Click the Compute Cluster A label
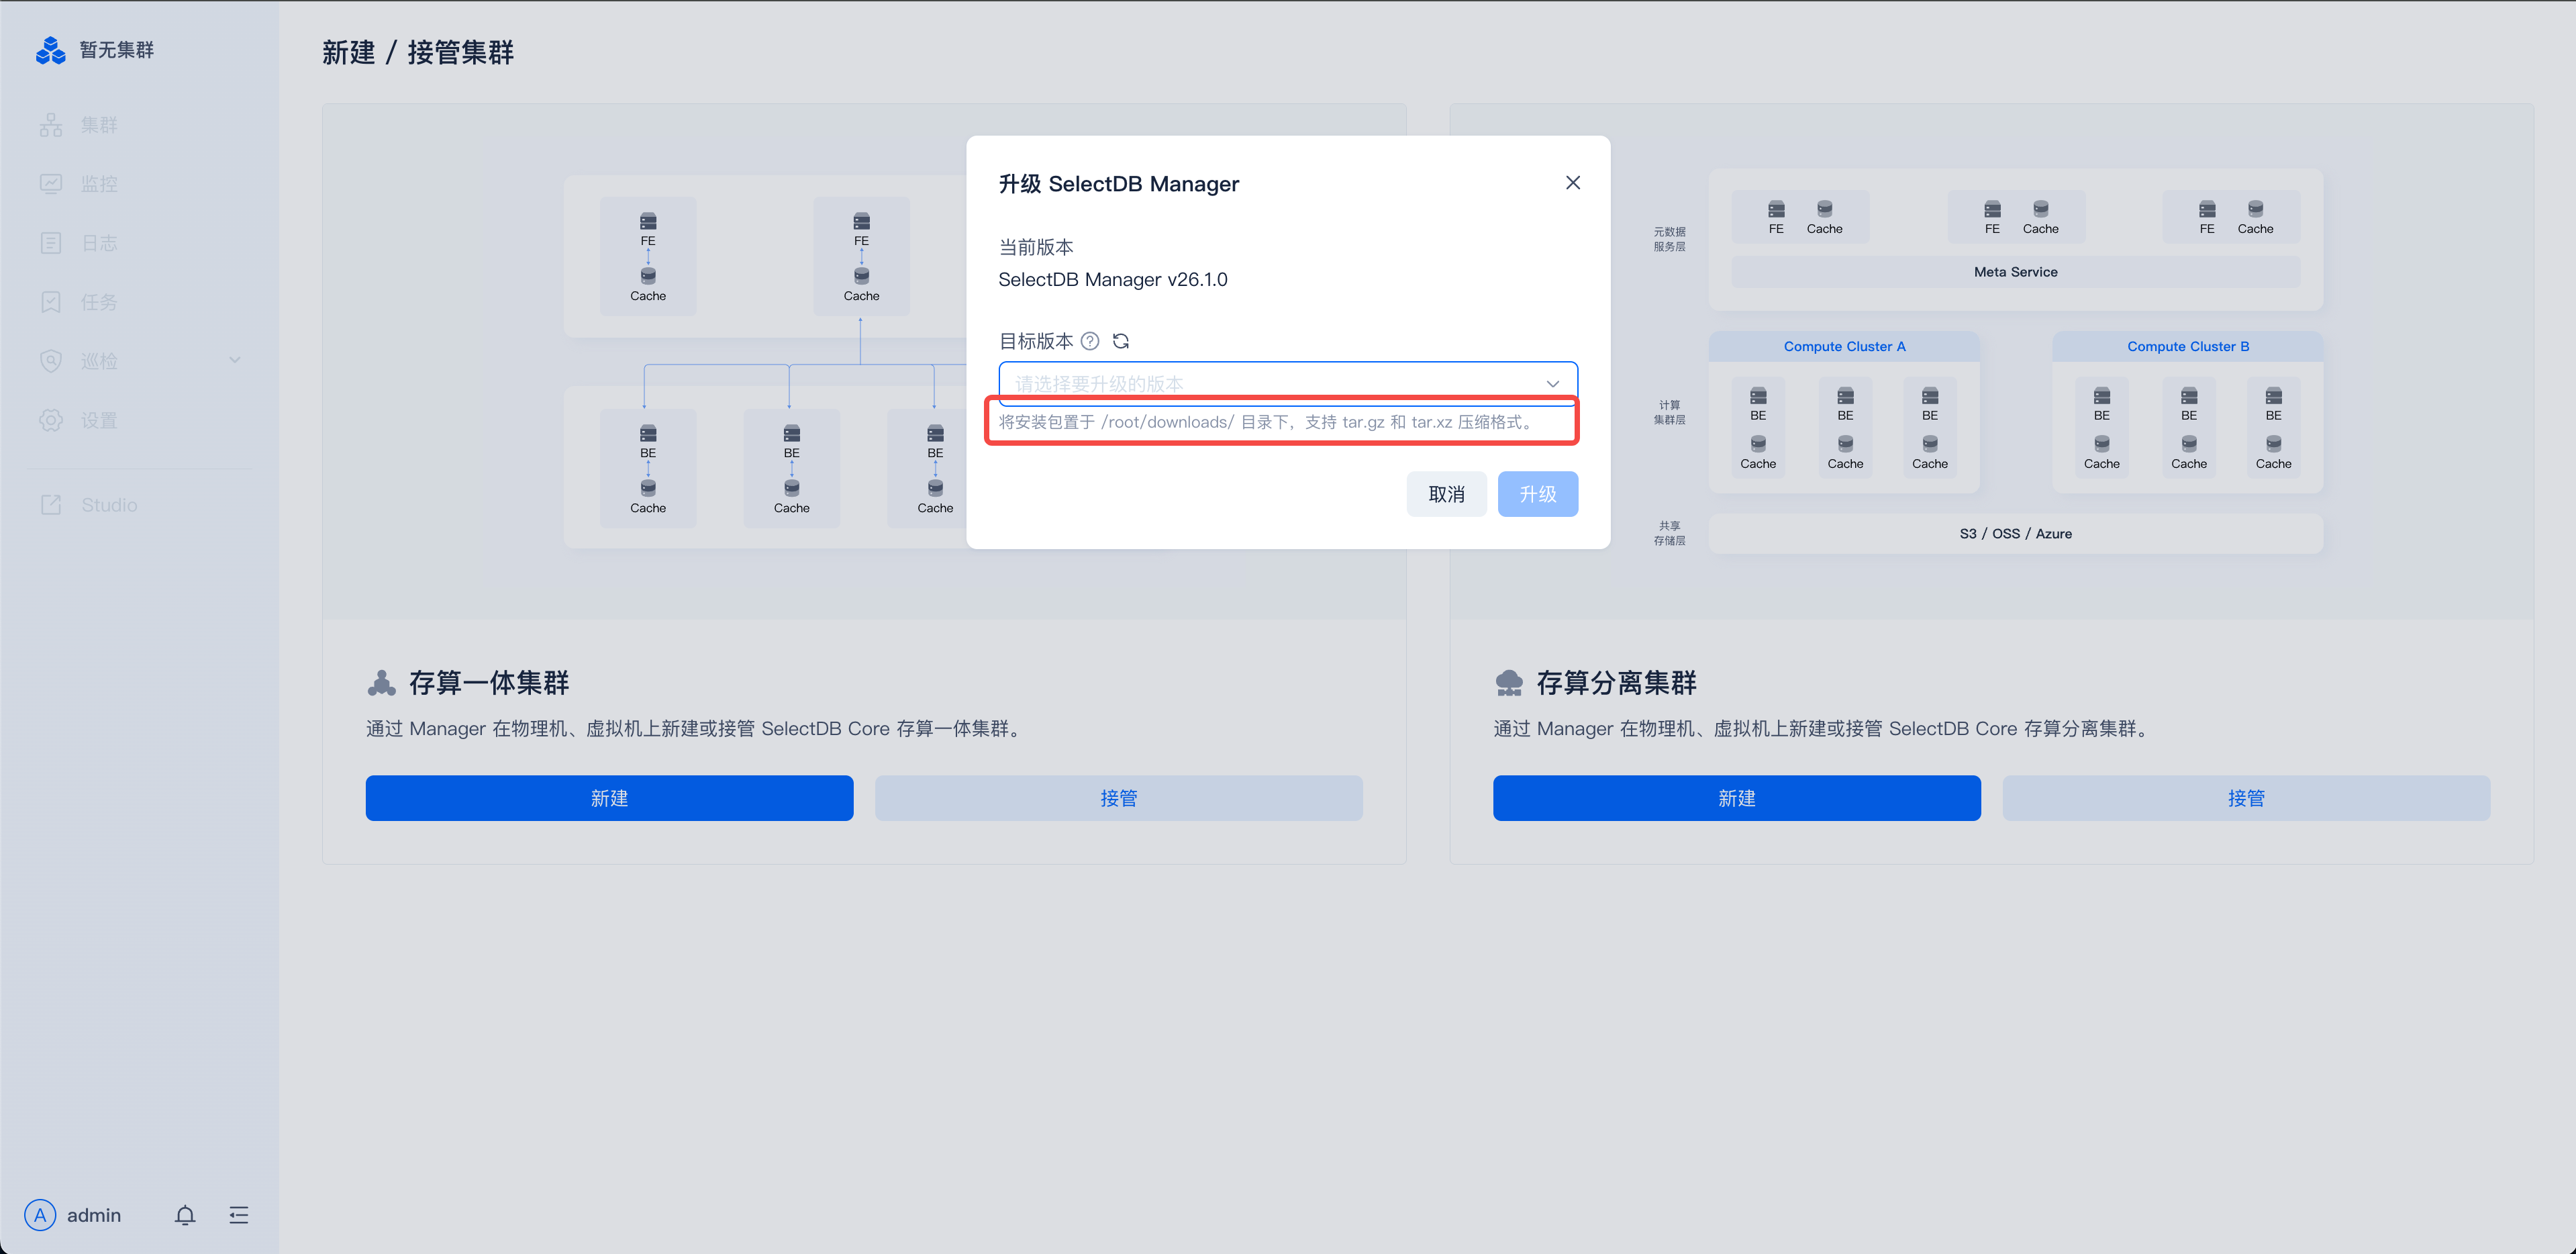Screen dimensions: 2576x1254 click(x=1844, y=346)
